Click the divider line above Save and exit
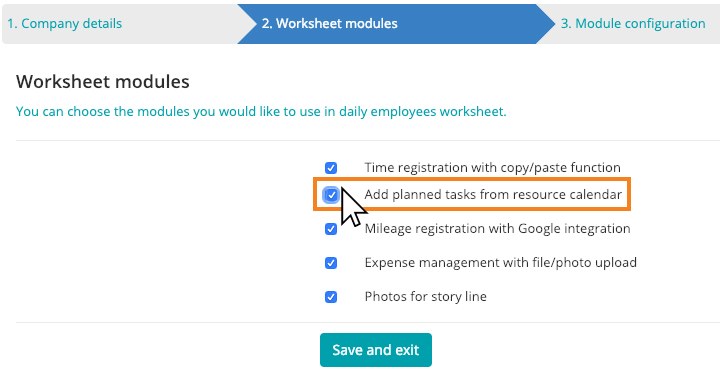 point(367,322)
